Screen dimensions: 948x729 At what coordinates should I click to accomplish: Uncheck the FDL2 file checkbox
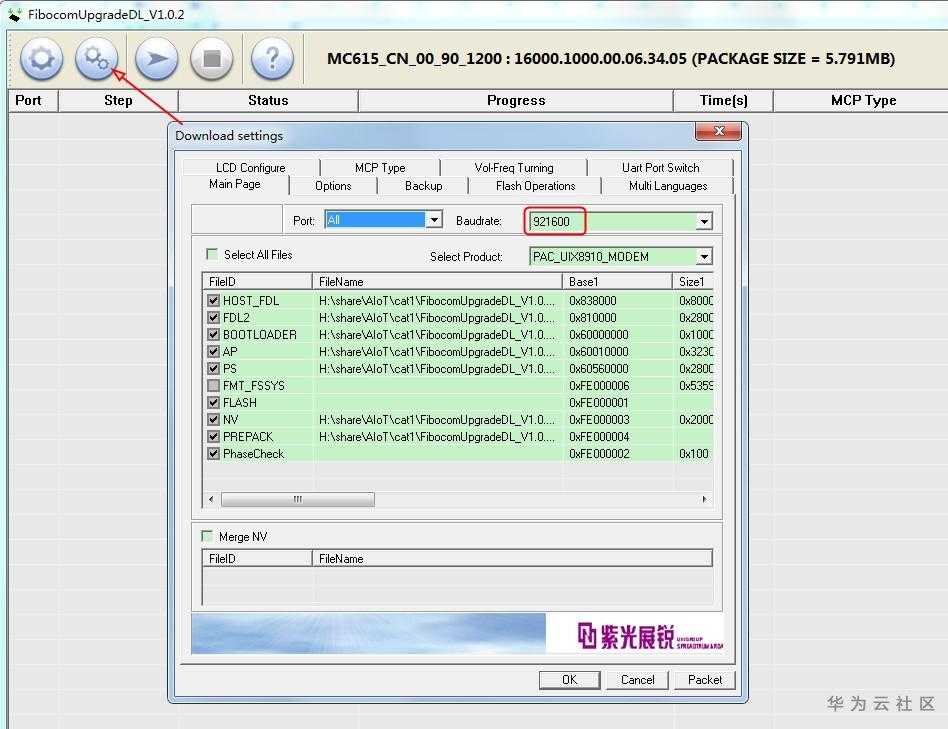(x=213, y=317)
